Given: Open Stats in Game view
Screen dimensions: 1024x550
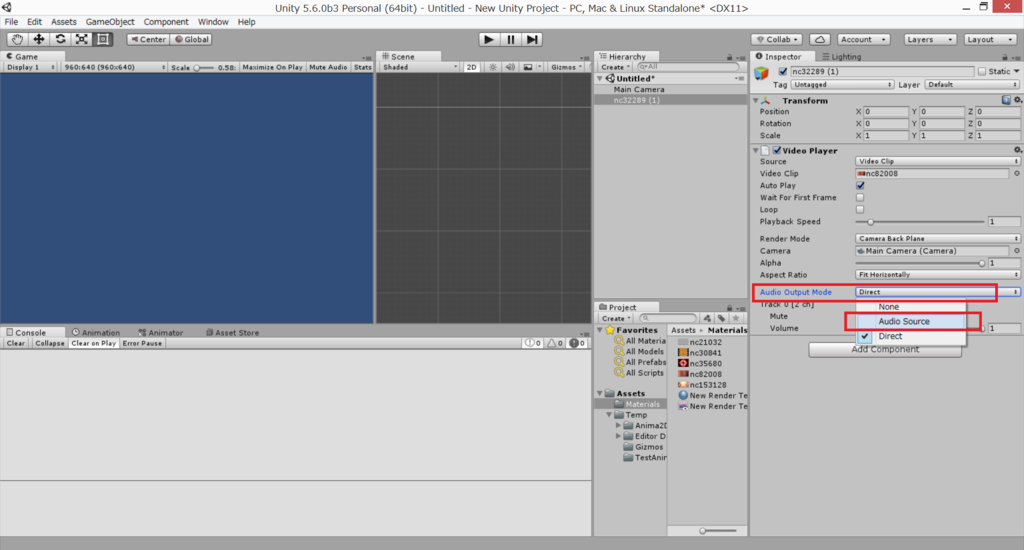Looking at the screenshot, I should (x=362, y=67).
